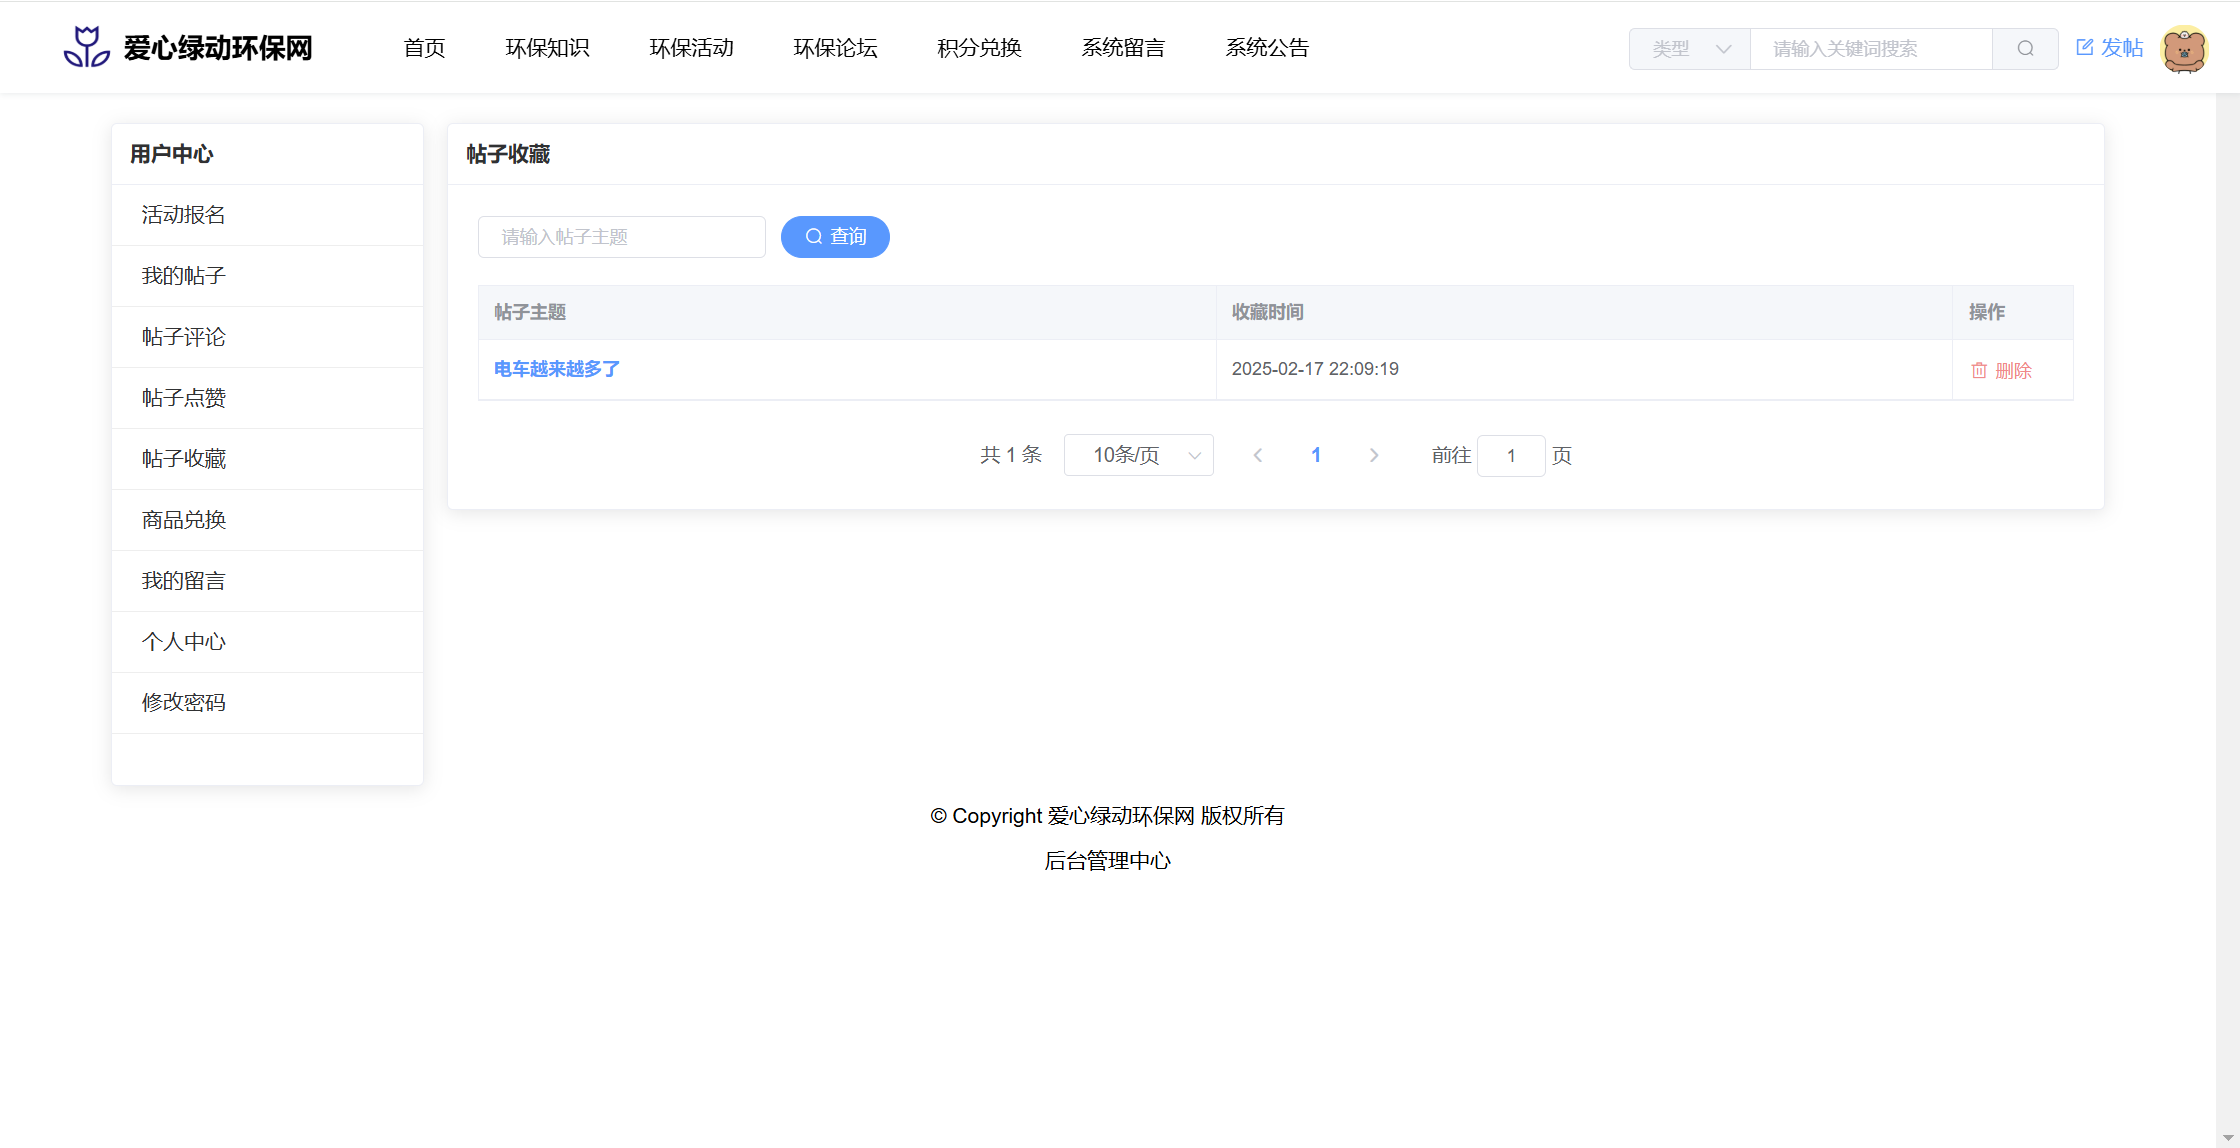Open the post 电车越来越多了
This screenshot has width=2240, height=1148.
557,369
